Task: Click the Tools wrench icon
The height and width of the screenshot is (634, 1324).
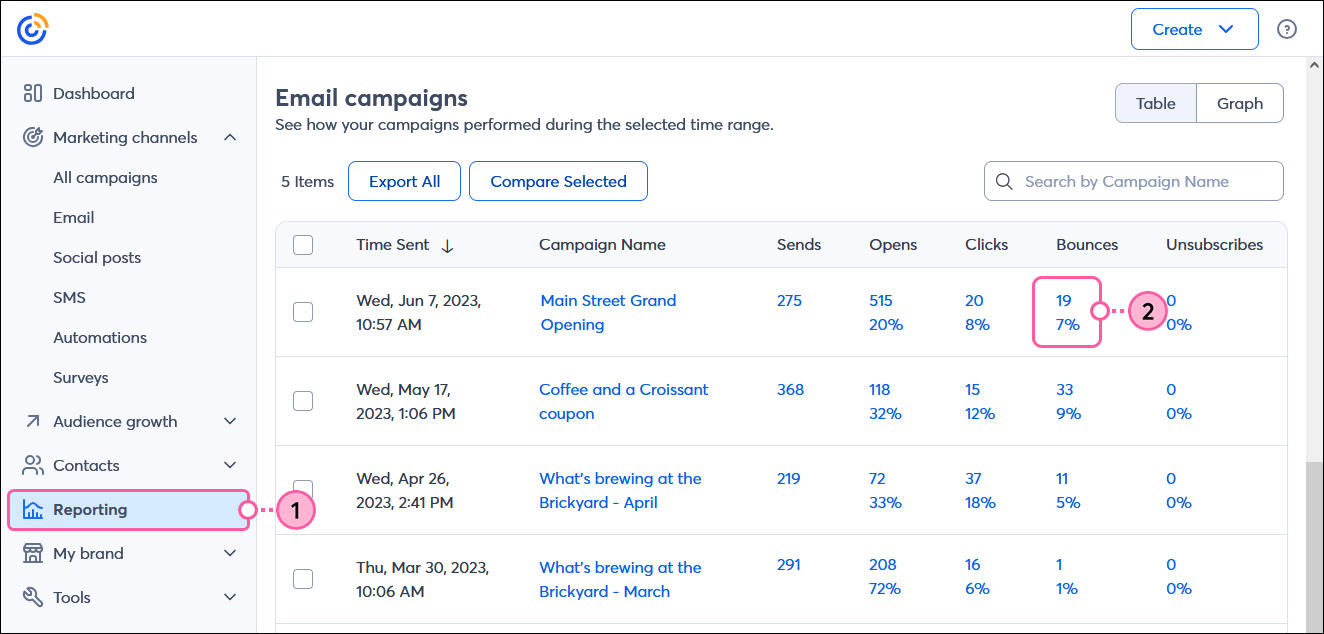Action: 32,597
